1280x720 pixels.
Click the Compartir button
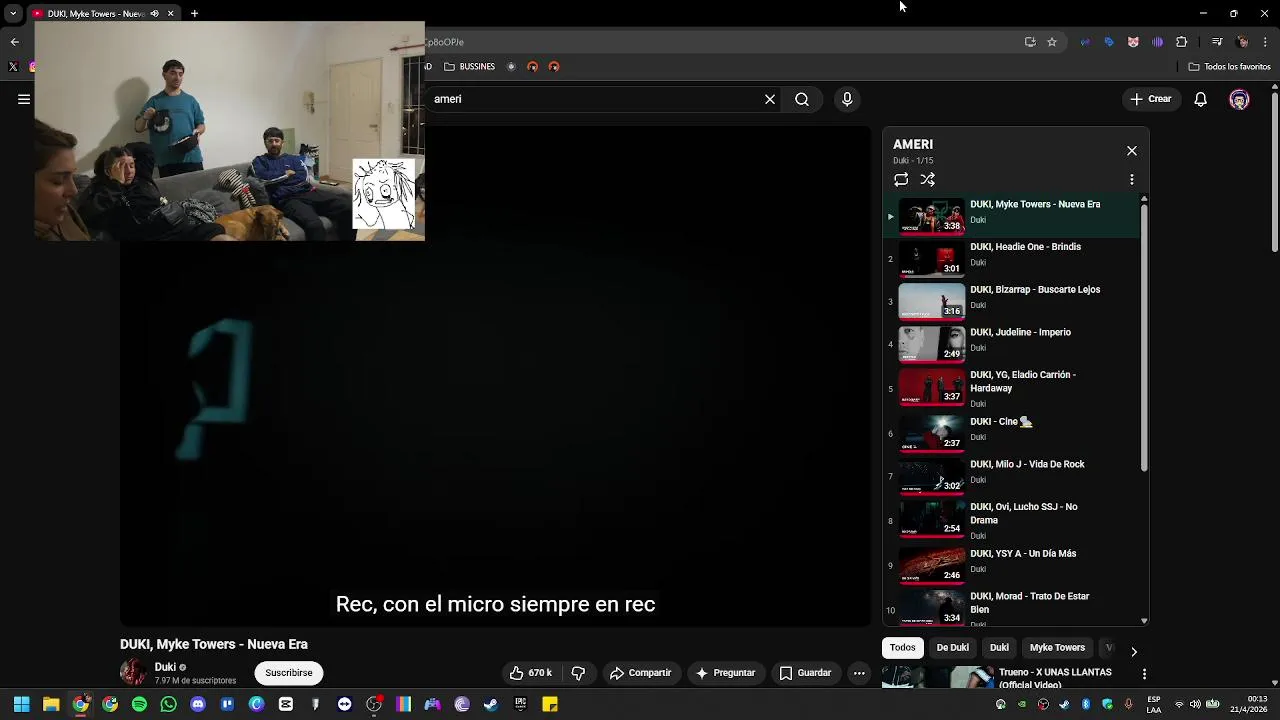point(641,673)
